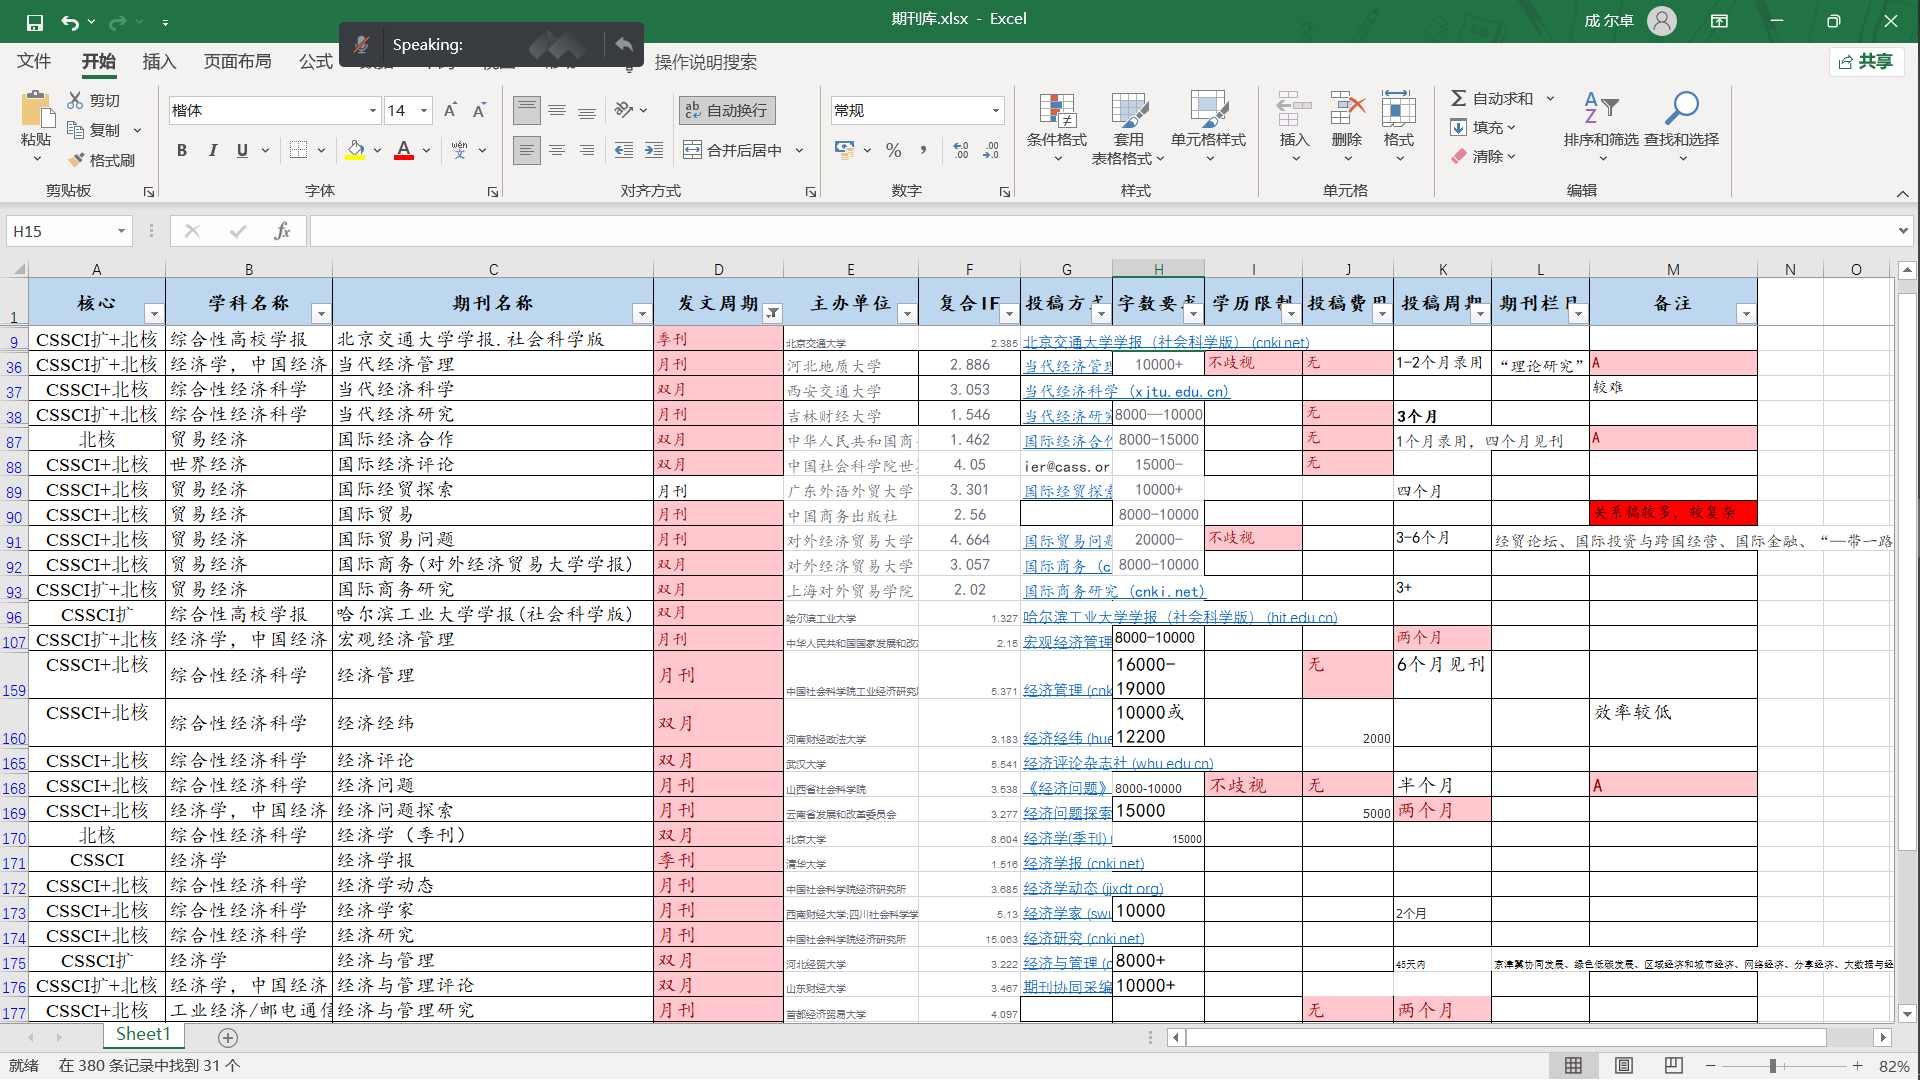This screenshot has width=1920, height=1080.
Task: Click the Insert Function fx icon
Action: pyautogui.click(x=282, y=231)
